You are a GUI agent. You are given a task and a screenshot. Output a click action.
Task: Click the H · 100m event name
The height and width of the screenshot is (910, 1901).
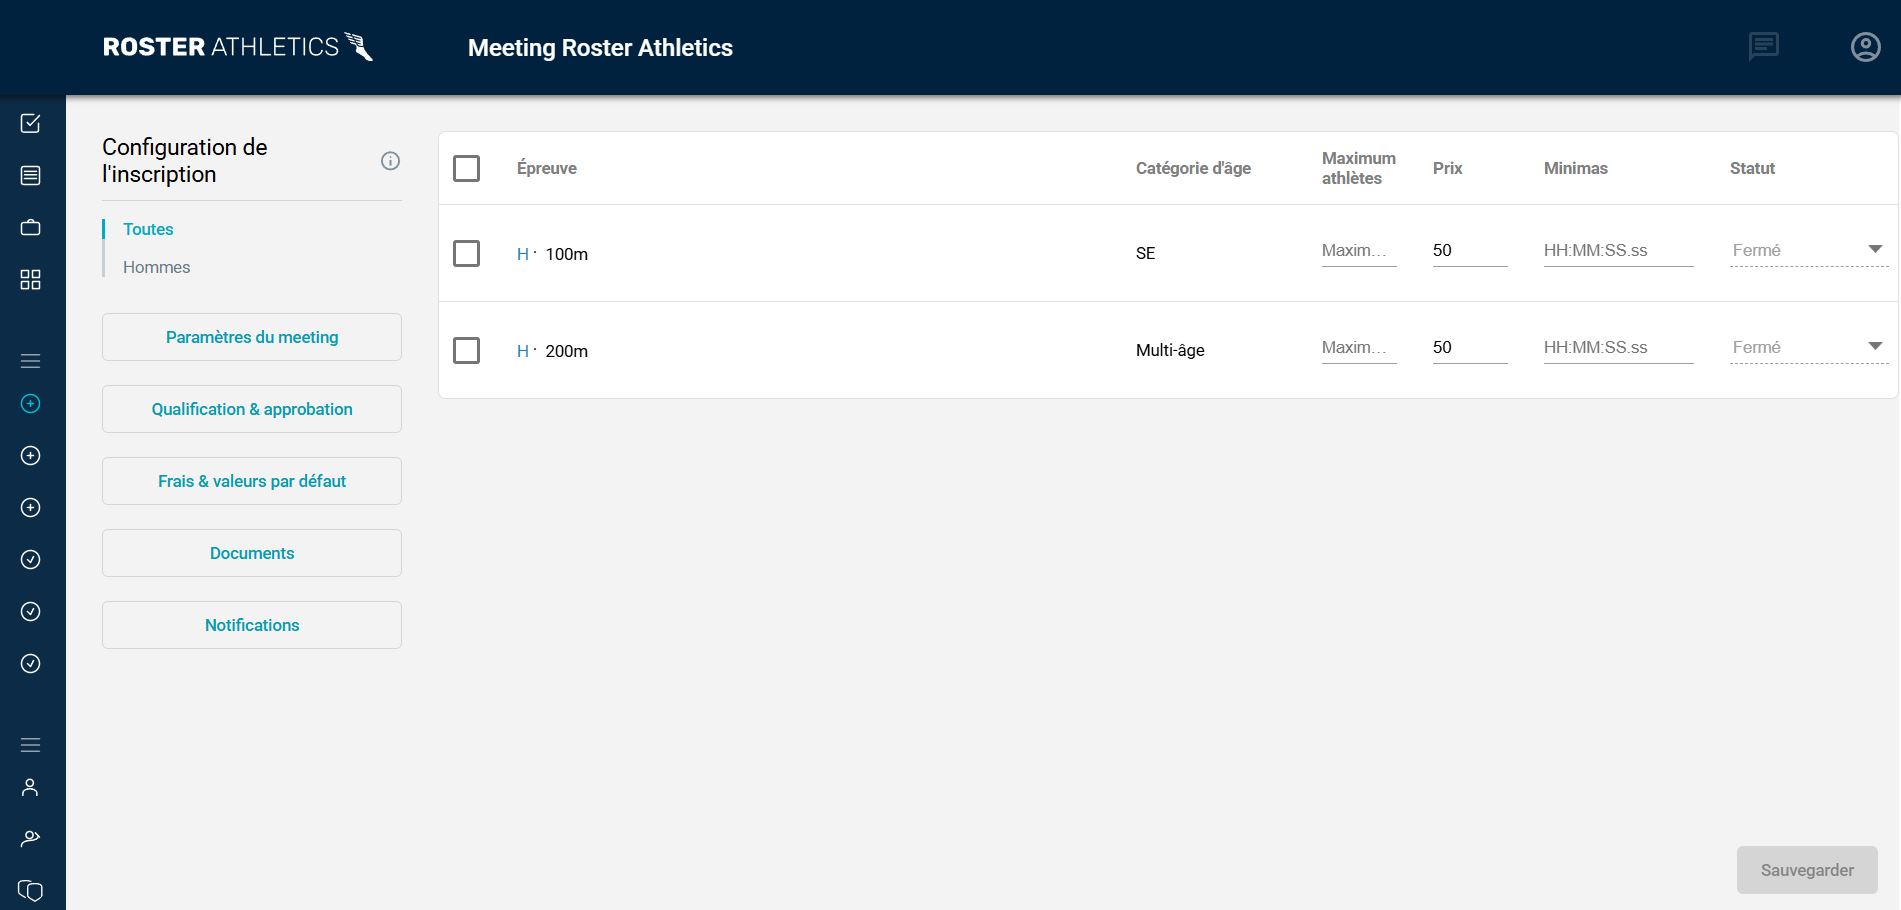(x=552, y=254)
